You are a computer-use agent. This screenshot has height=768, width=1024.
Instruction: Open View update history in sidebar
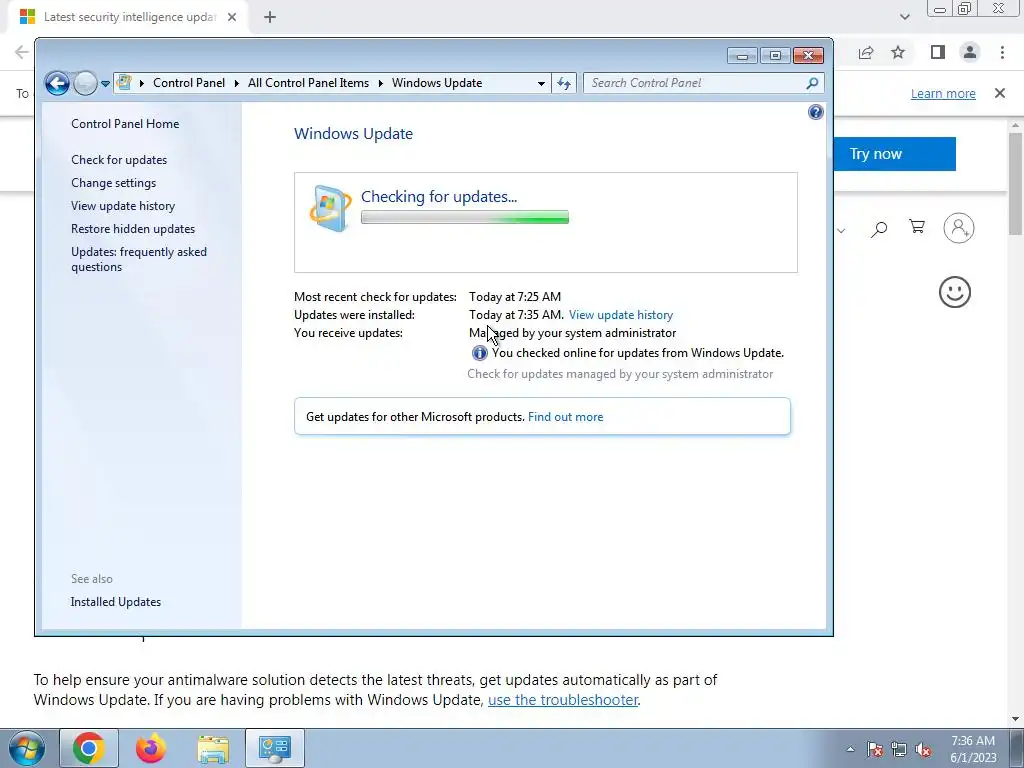point(123,206)
